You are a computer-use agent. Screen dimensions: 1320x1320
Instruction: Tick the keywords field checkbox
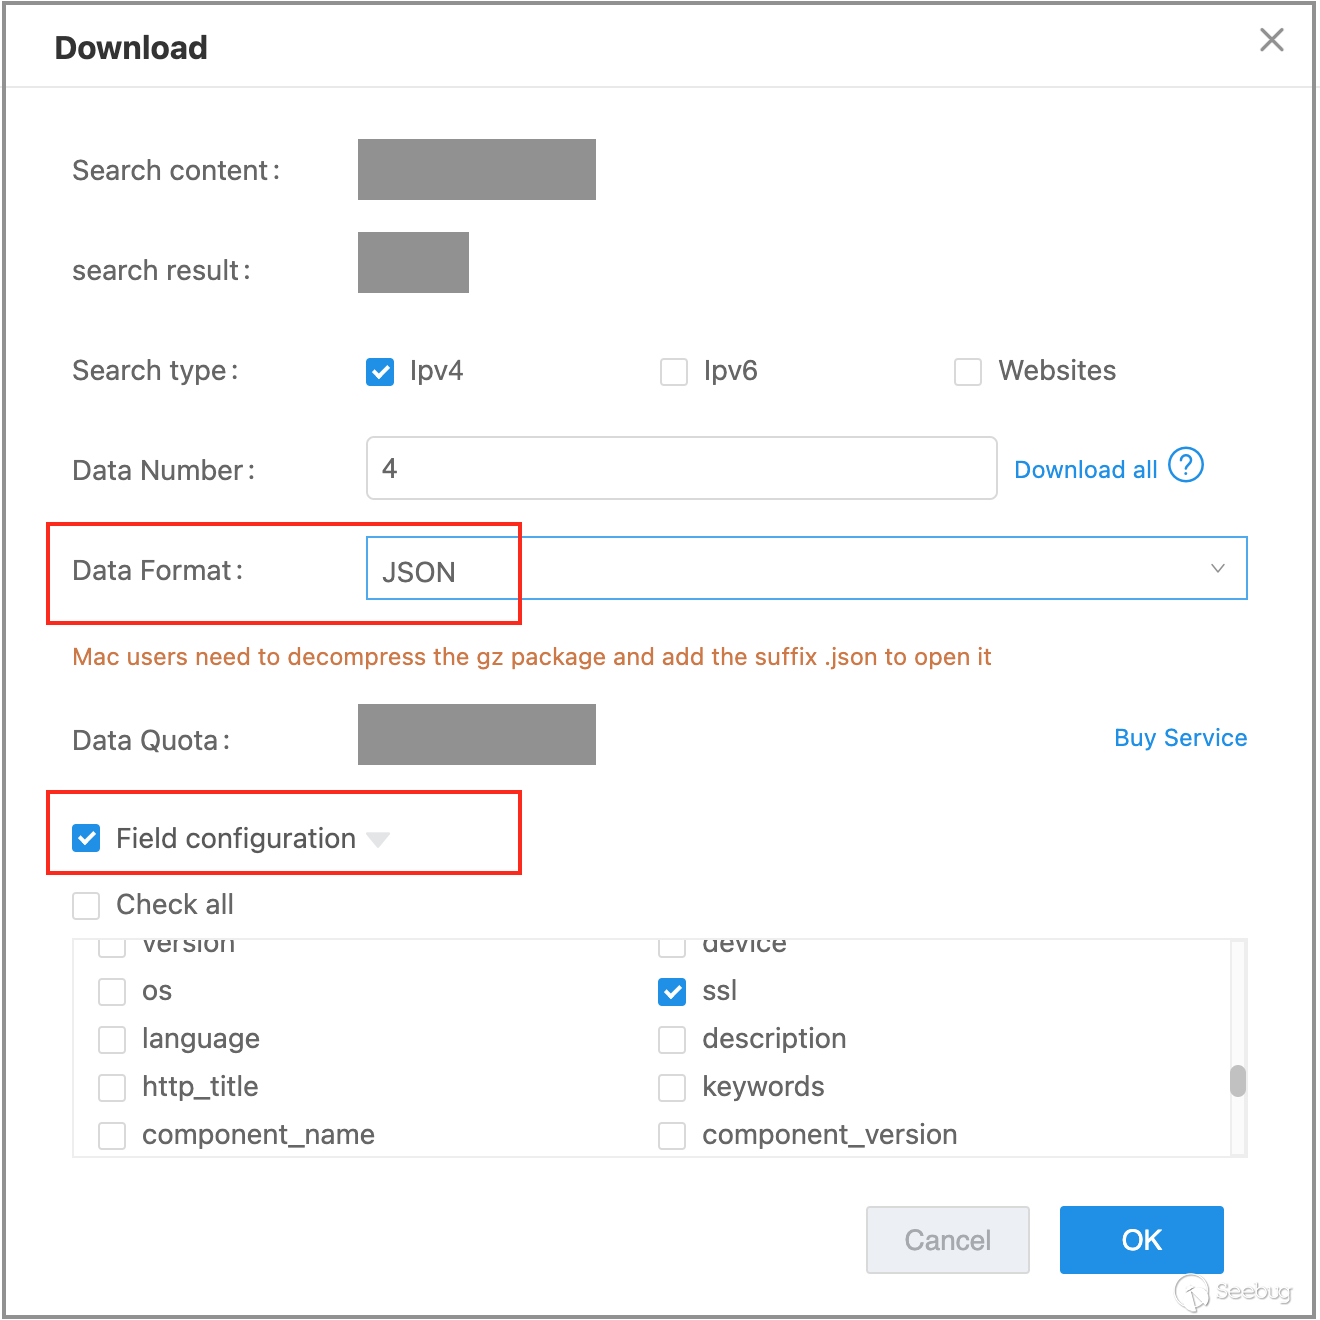click(x=672, y=1087)
